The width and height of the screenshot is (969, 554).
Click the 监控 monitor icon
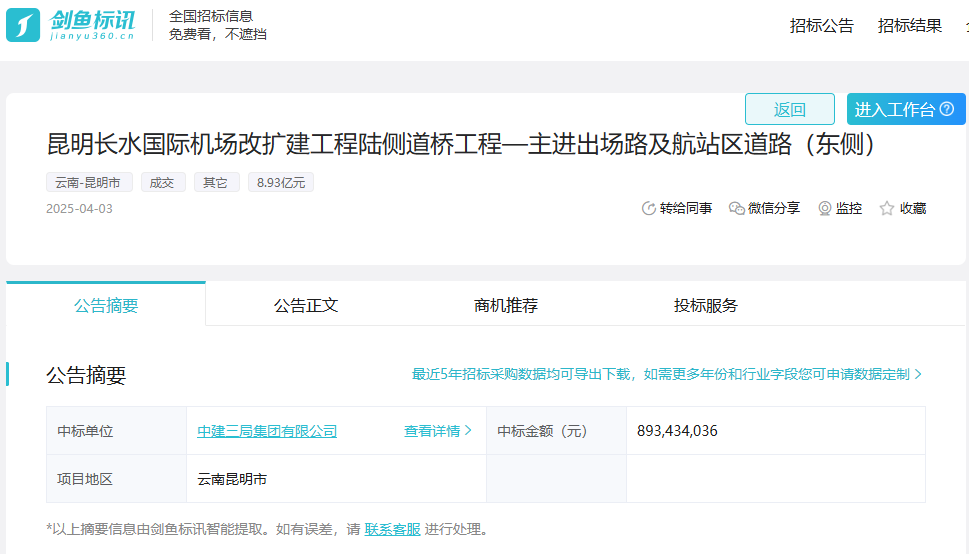click(825, 208)
